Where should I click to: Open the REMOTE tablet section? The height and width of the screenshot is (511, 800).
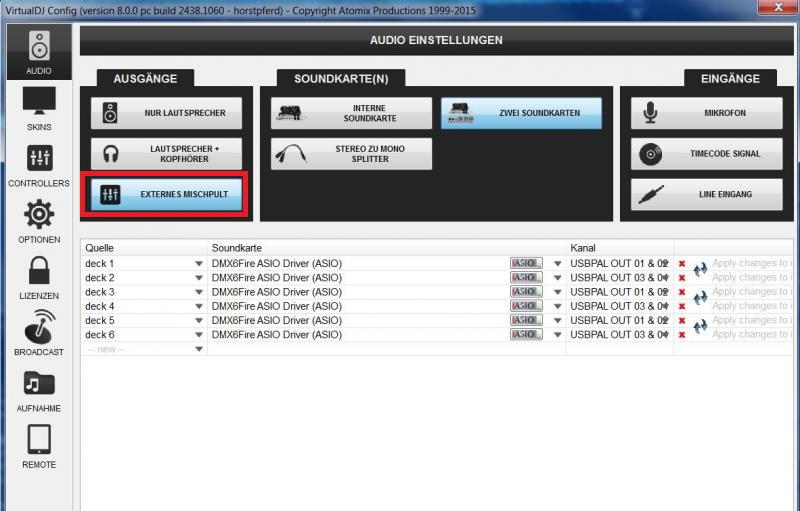pyautogui.click(x=39, y=447)
